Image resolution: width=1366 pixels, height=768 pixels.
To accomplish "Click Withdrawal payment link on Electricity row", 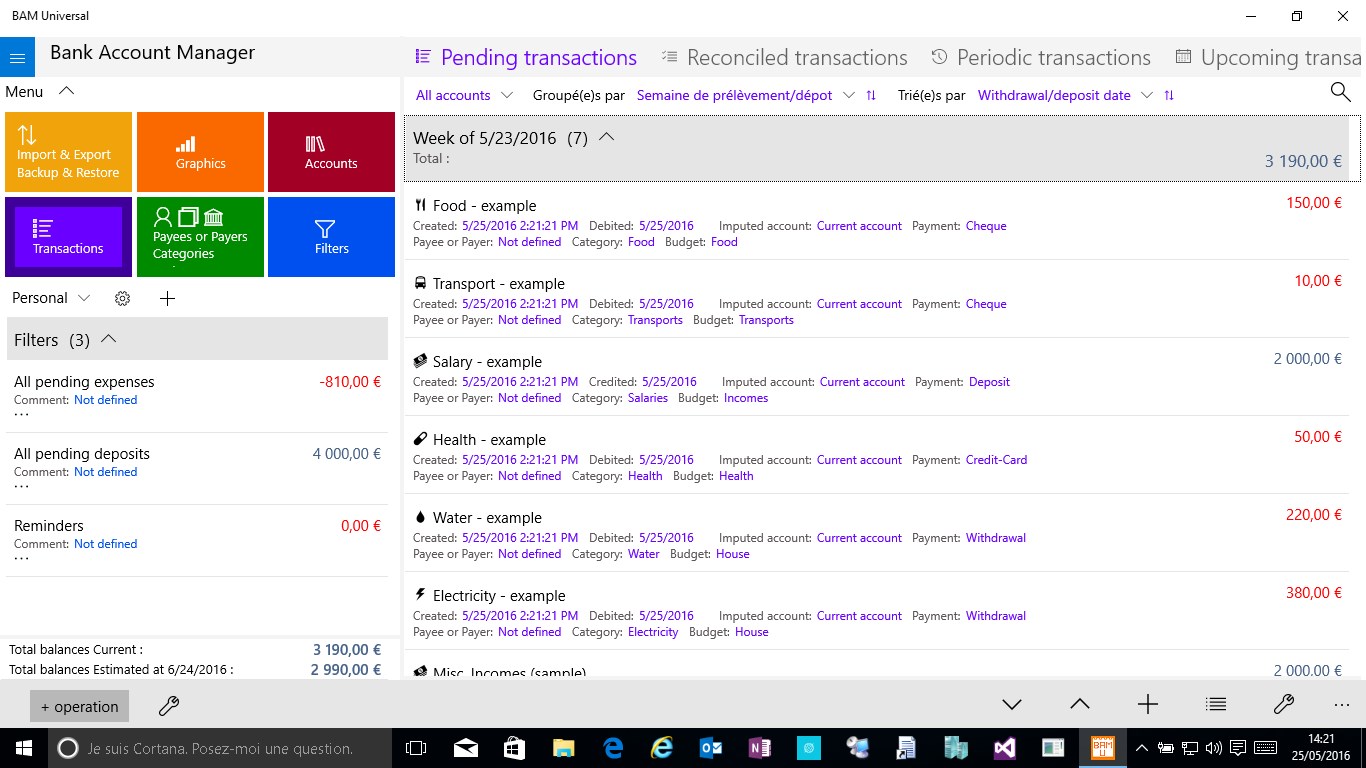I will [x=995, y=616].
